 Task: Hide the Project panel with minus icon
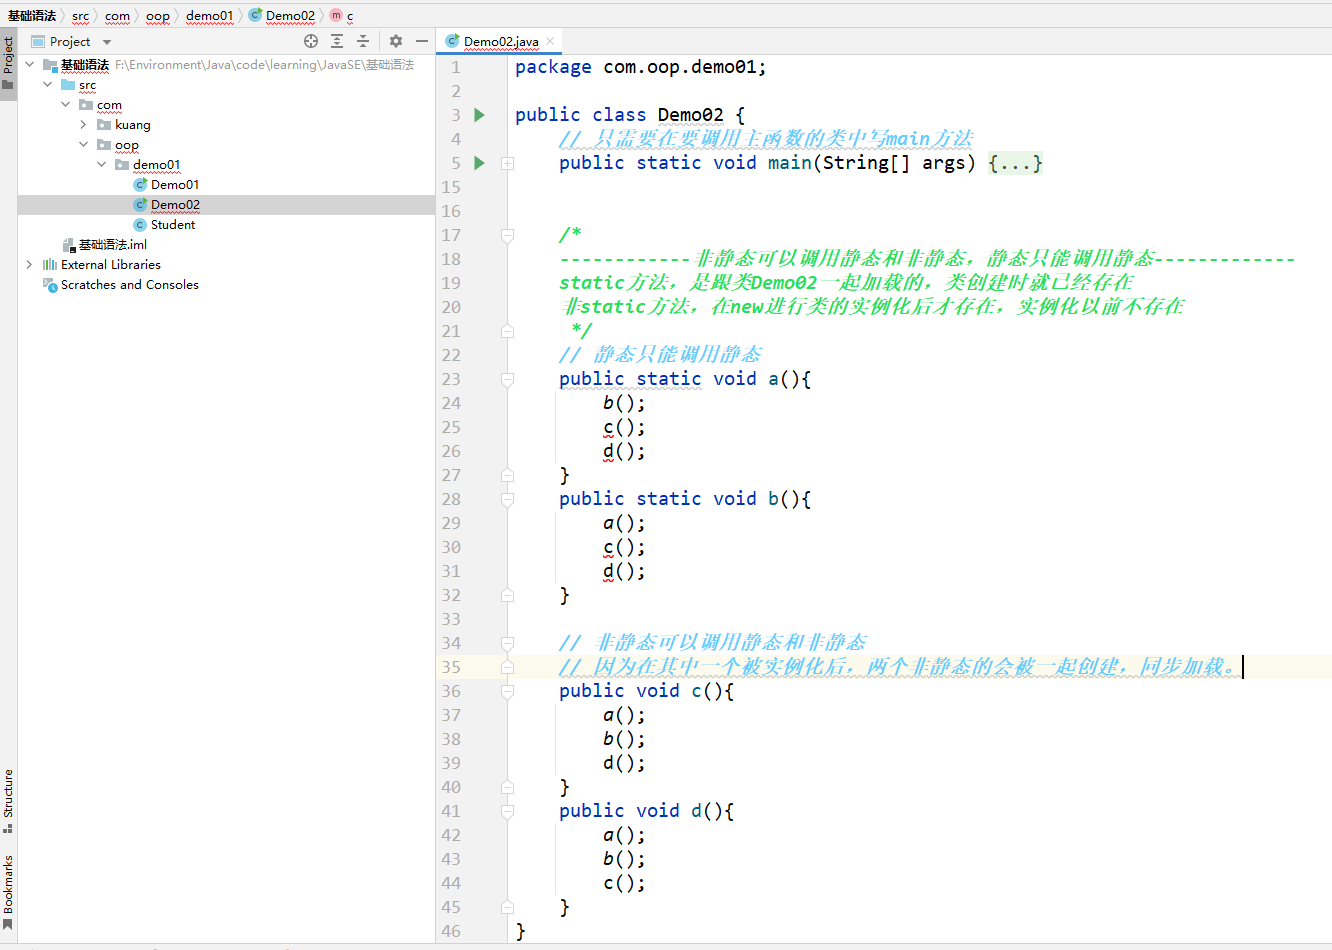pos(422,41)
